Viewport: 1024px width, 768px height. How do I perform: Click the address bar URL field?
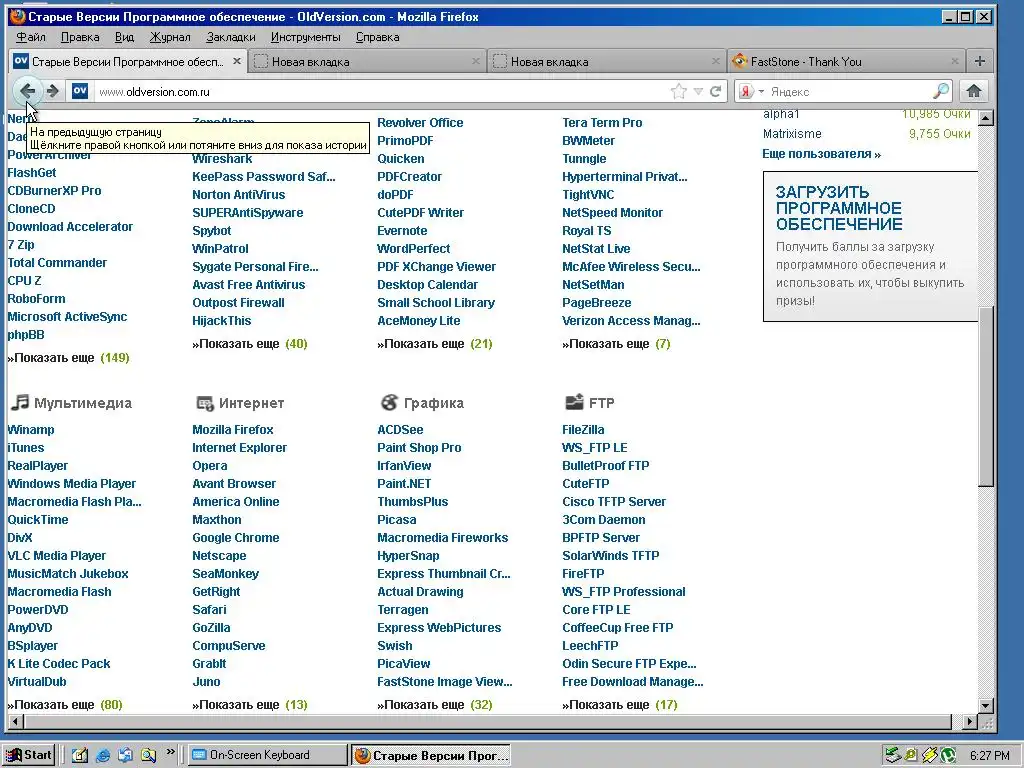coord(382,91)
